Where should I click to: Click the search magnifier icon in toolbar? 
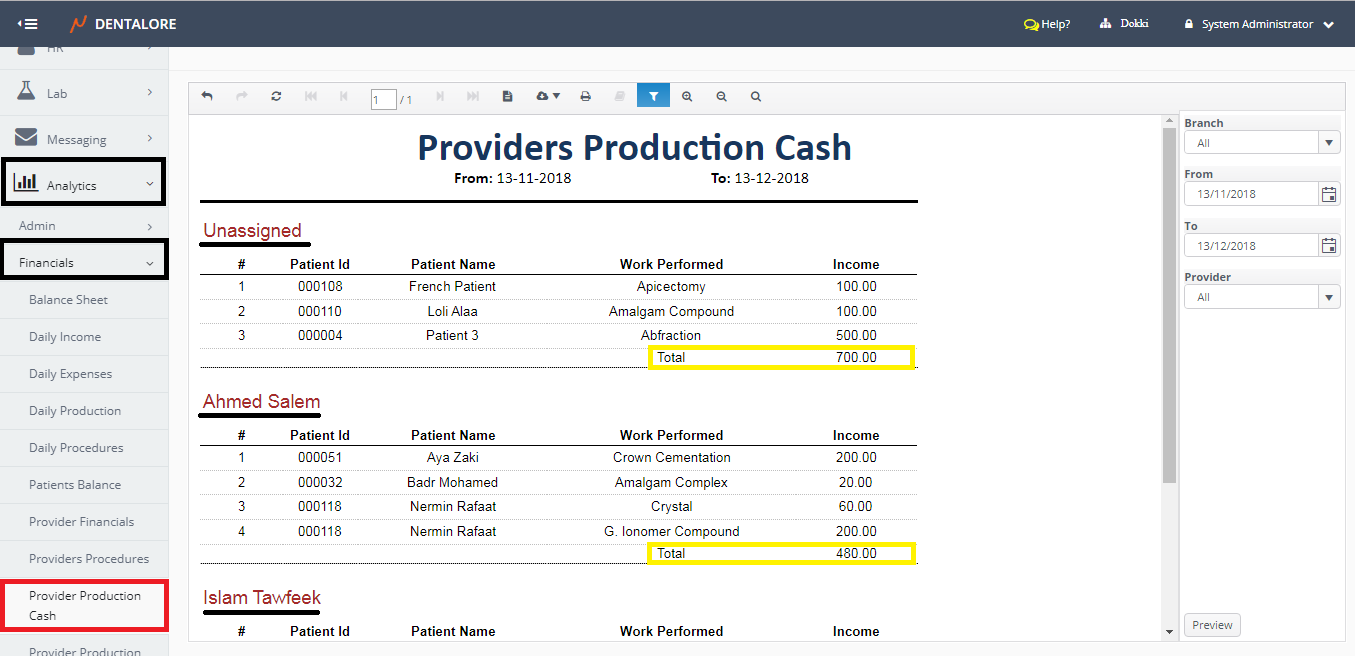point(756,97)
